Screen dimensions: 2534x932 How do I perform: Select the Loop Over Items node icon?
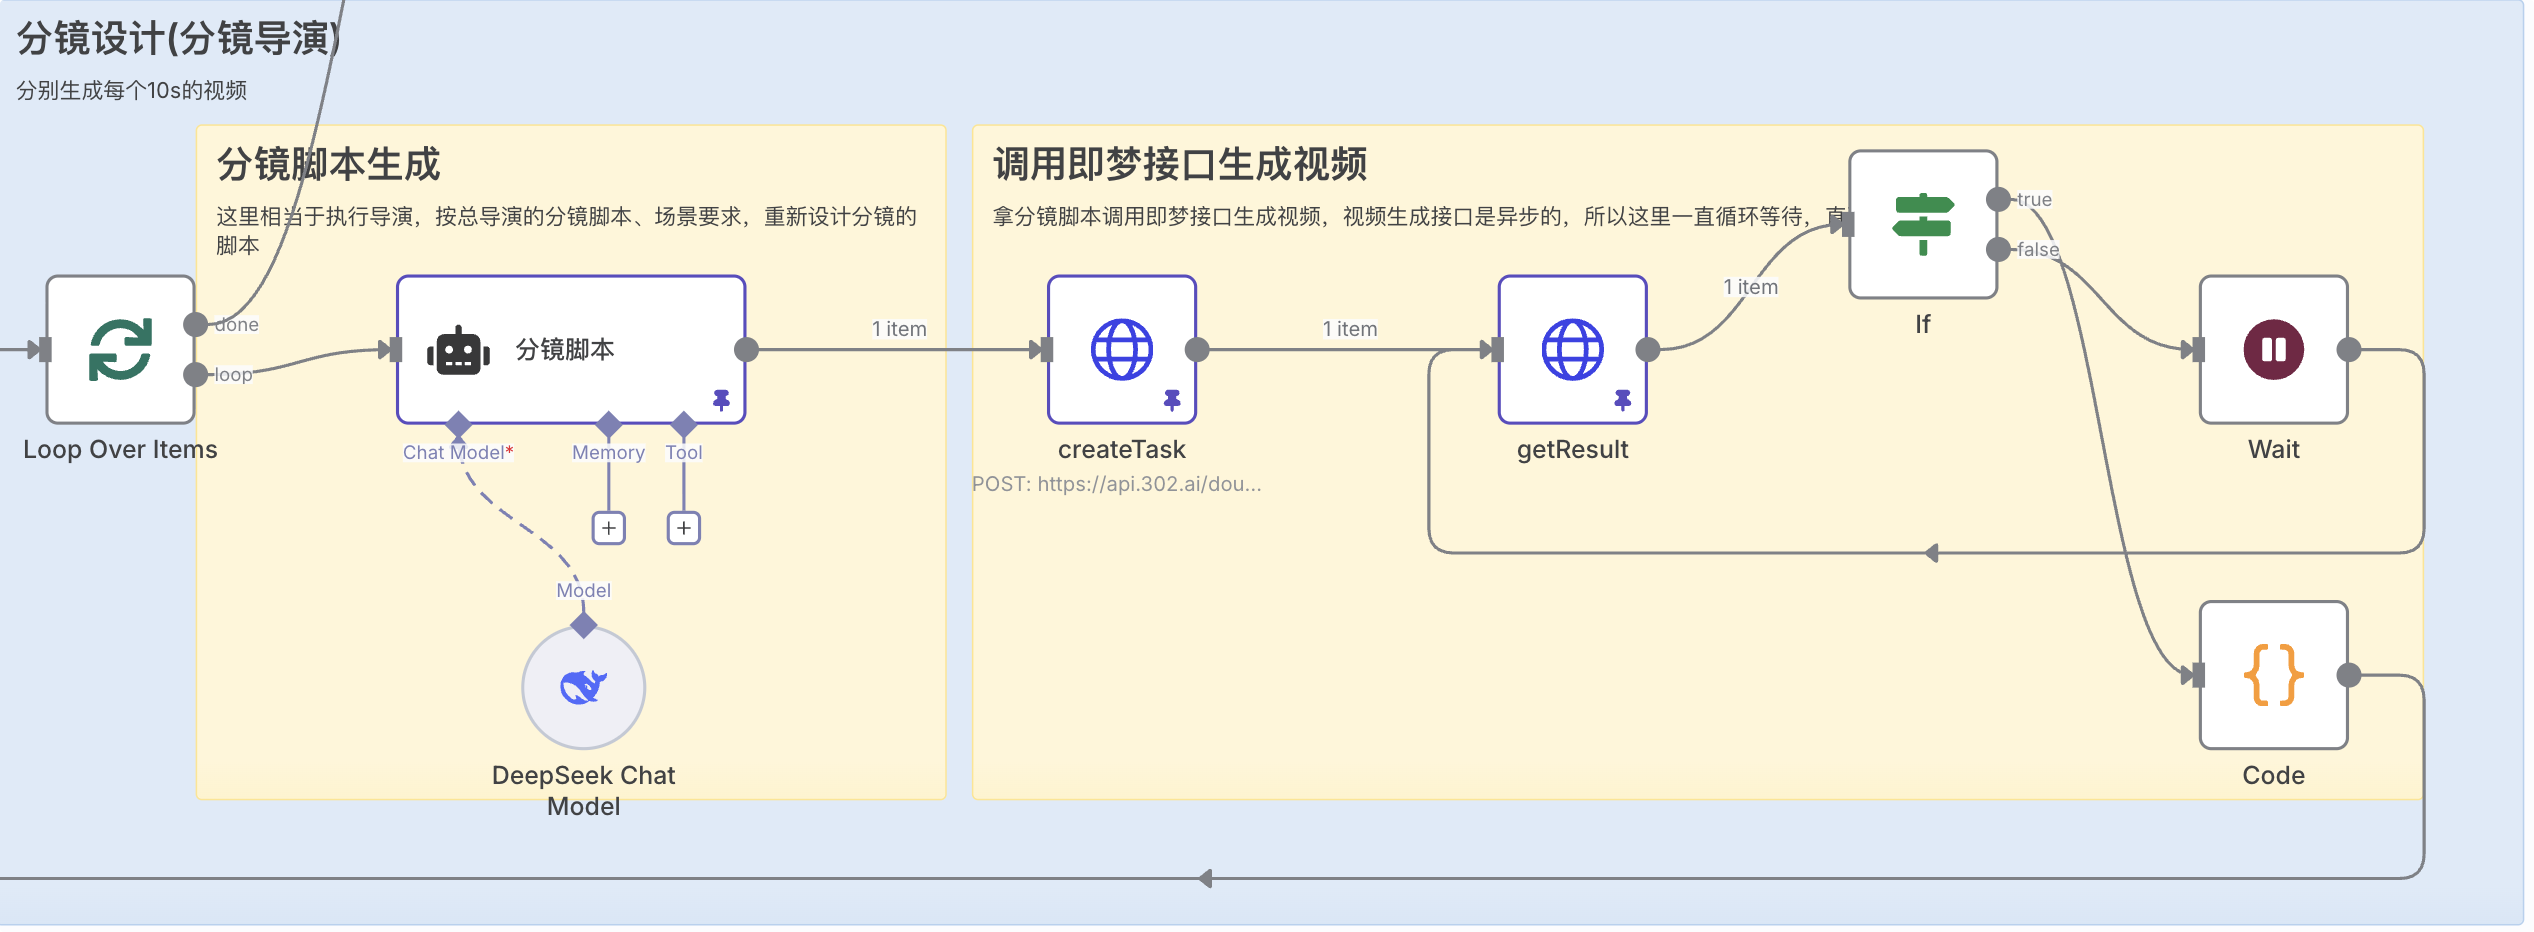point(120,350)
